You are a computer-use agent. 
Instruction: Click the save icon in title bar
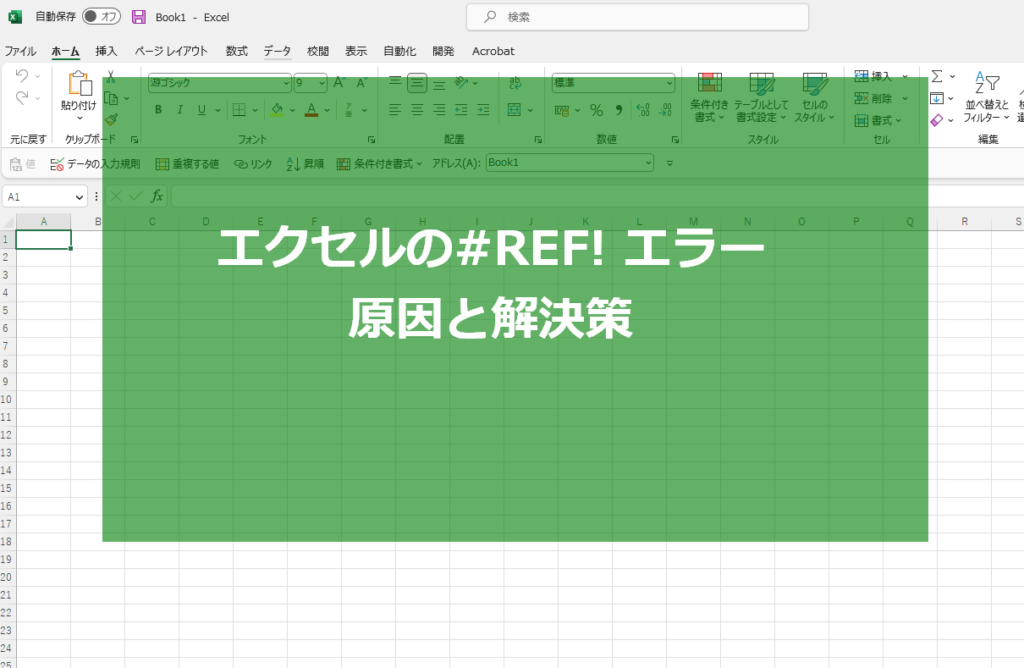[138, 17]
